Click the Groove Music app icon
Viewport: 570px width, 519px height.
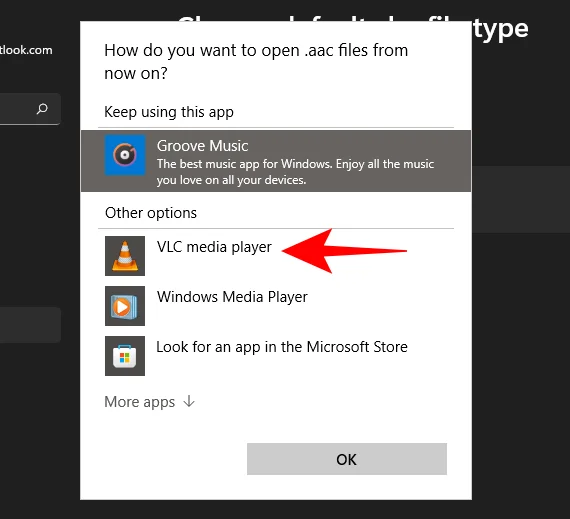(125, 155)
